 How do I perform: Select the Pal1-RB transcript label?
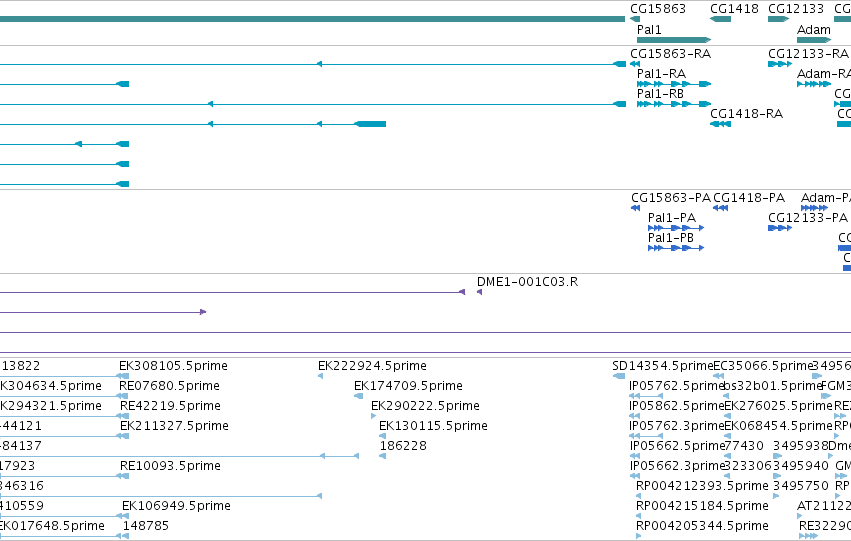click(660, 94)
